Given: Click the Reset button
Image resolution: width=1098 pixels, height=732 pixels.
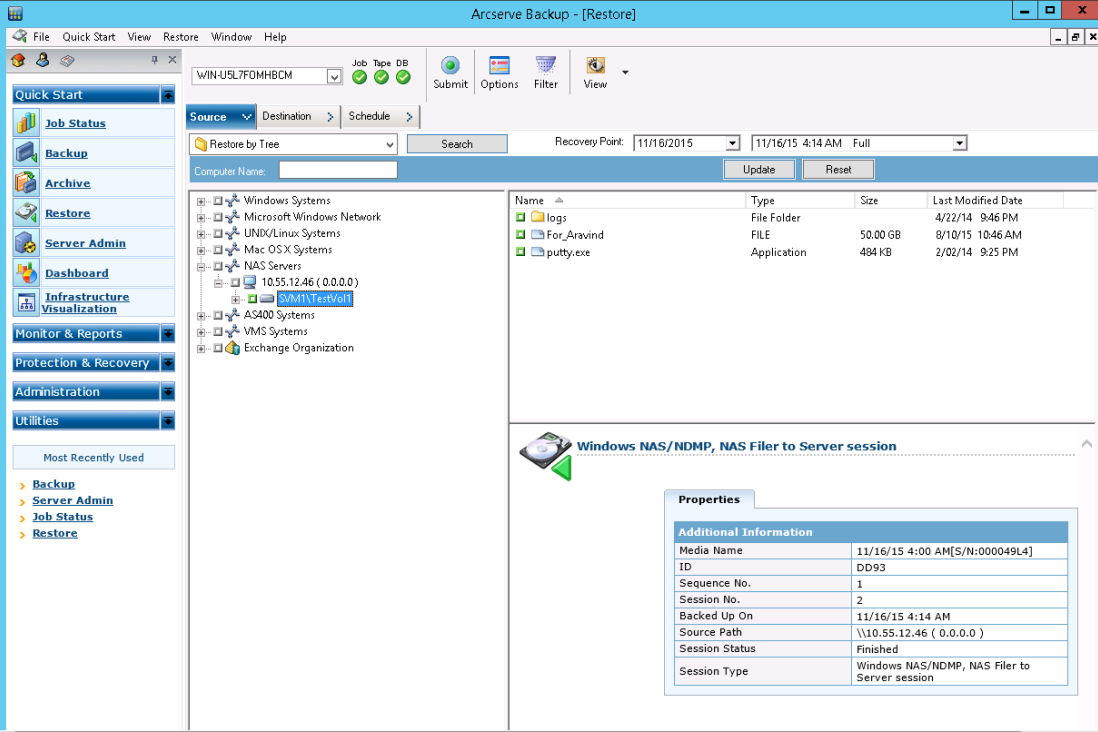Looking at the screenshot, I should 838,170.
